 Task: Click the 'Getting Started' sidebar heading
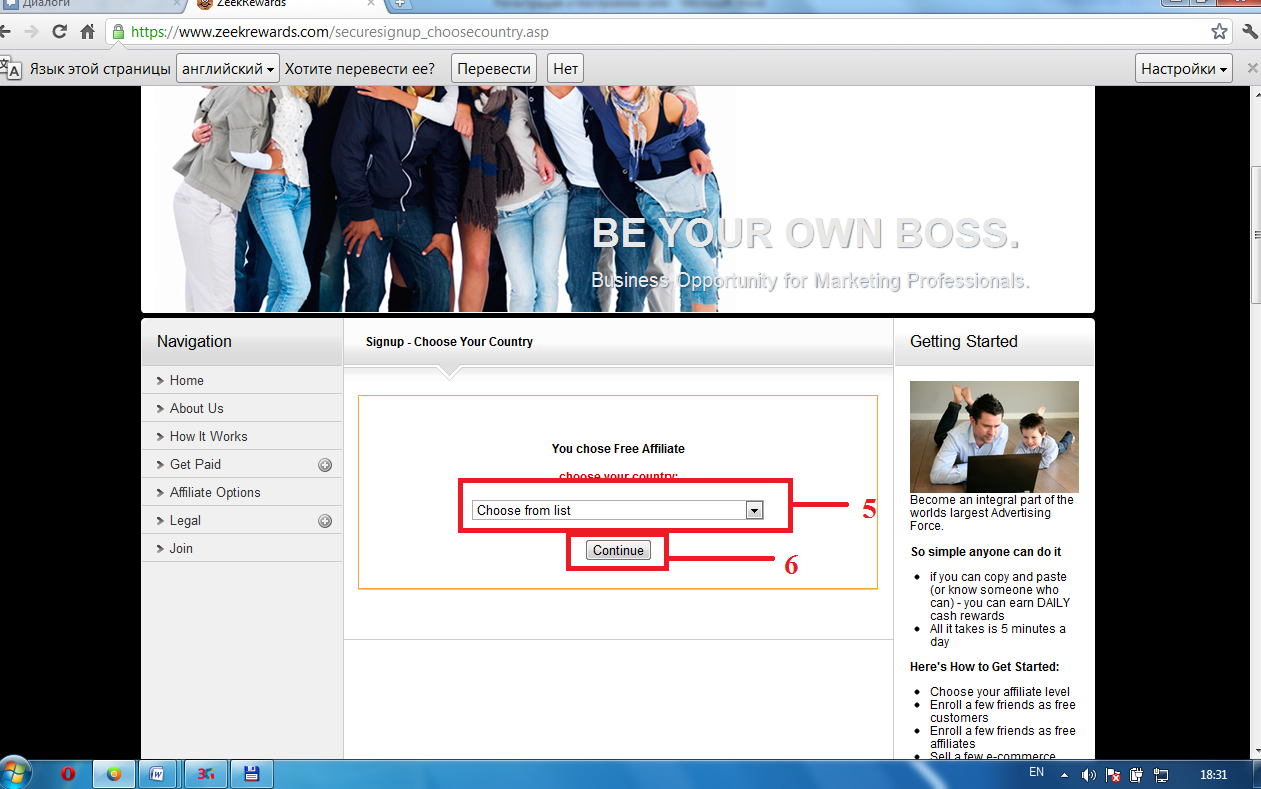tap(964, 342)
